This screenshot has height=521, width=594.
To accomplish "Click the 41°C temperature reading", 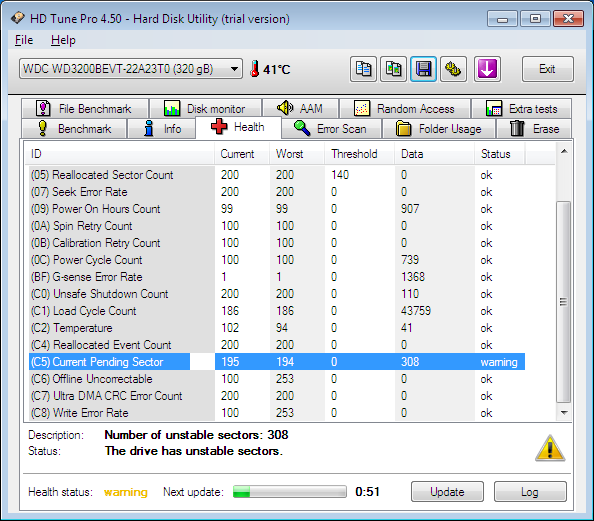I will [x=277, y=70].
